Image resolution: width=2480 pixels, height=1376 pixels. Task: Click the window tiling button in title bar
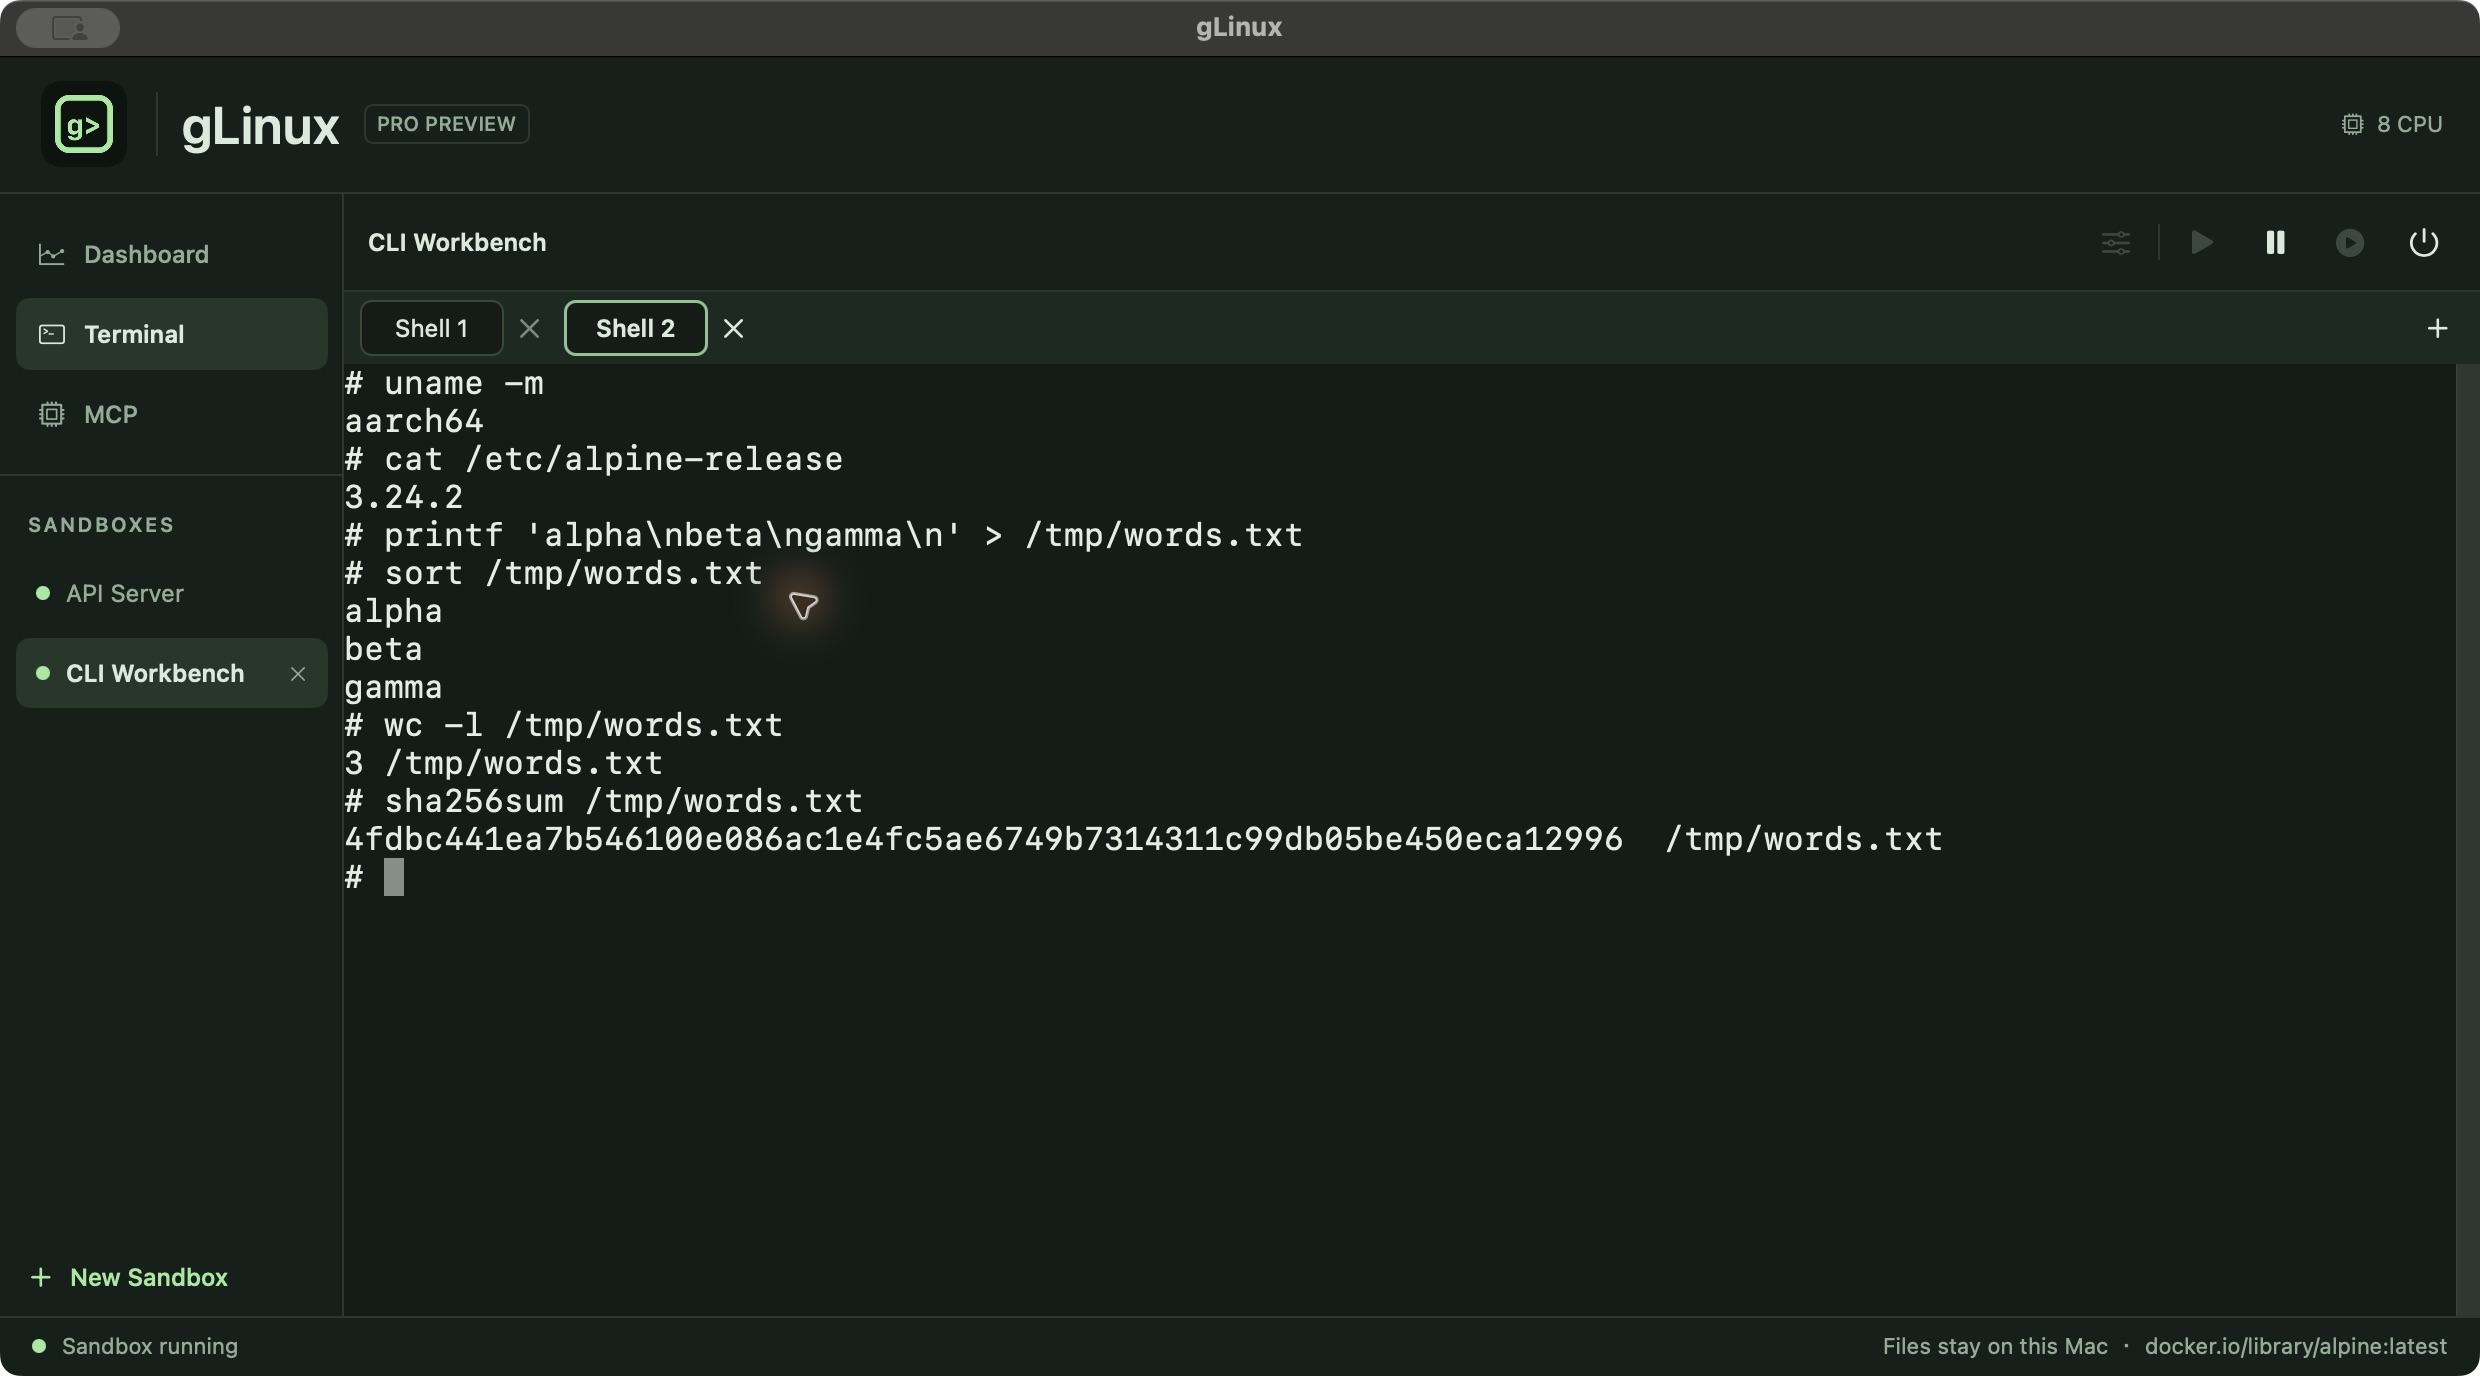(x=68, y=27)
